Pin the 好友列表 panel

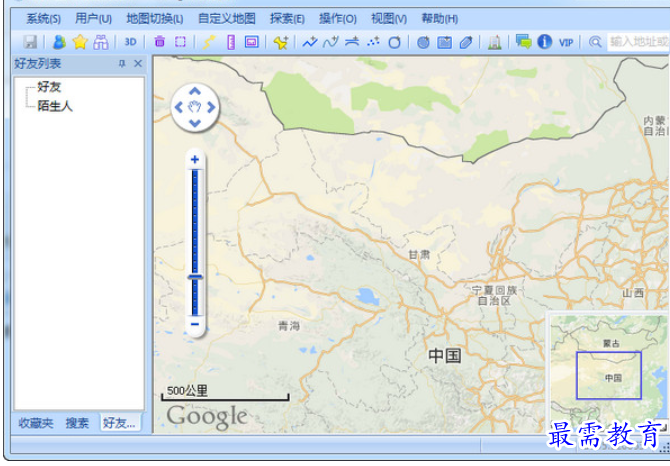click(122, 64)
